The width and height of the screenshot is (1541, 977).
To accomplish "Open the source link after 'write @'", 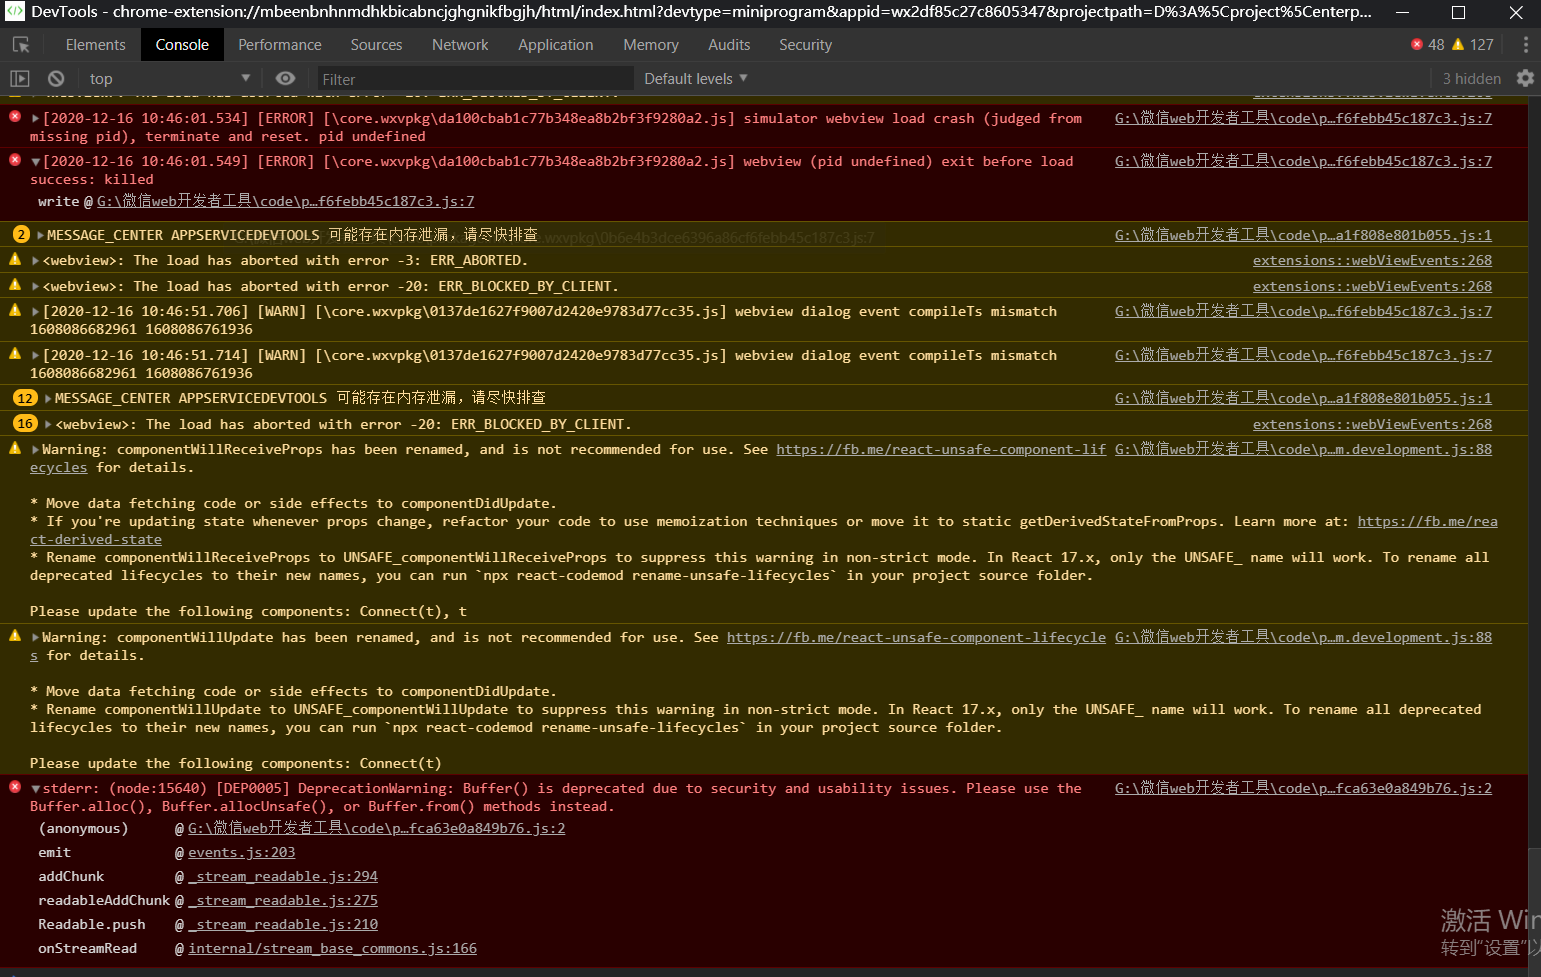I will tap(286, 201).
